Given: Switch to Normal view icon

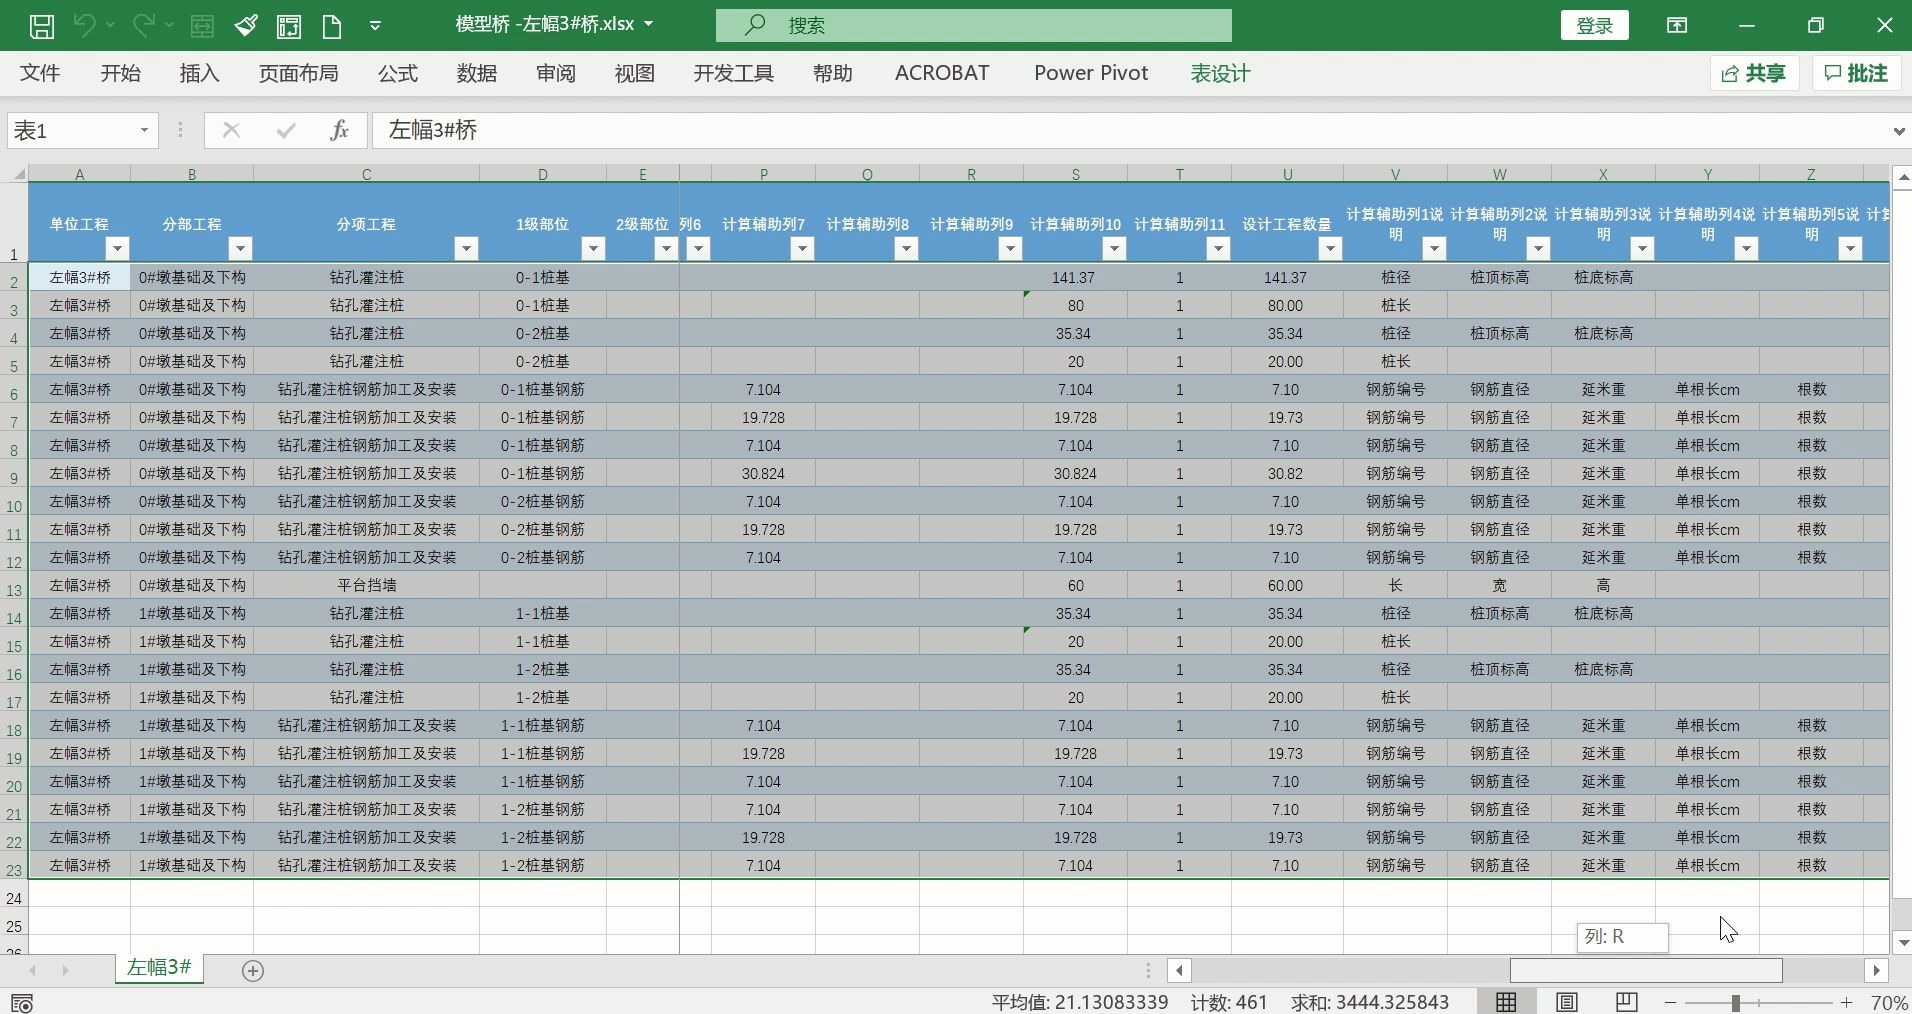Looking at the screenshot, I should point(1506,1002).
